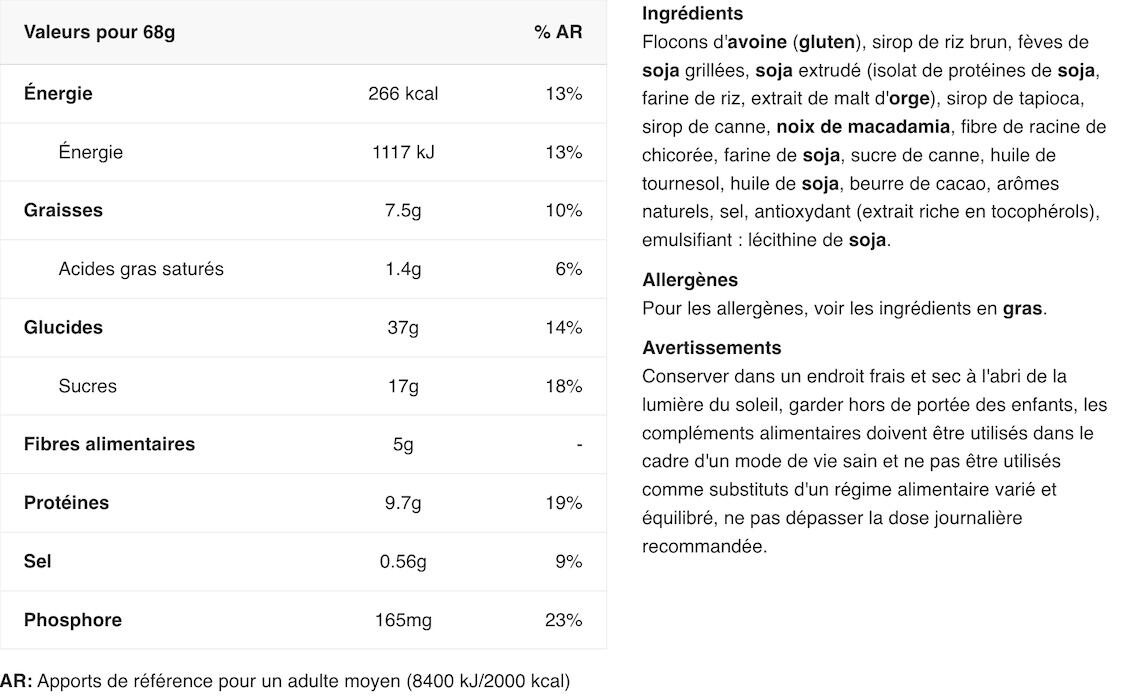Select the Phosphore 165mg value
The height and width of the screenshot is (700, 1132).
coord(403,620)
